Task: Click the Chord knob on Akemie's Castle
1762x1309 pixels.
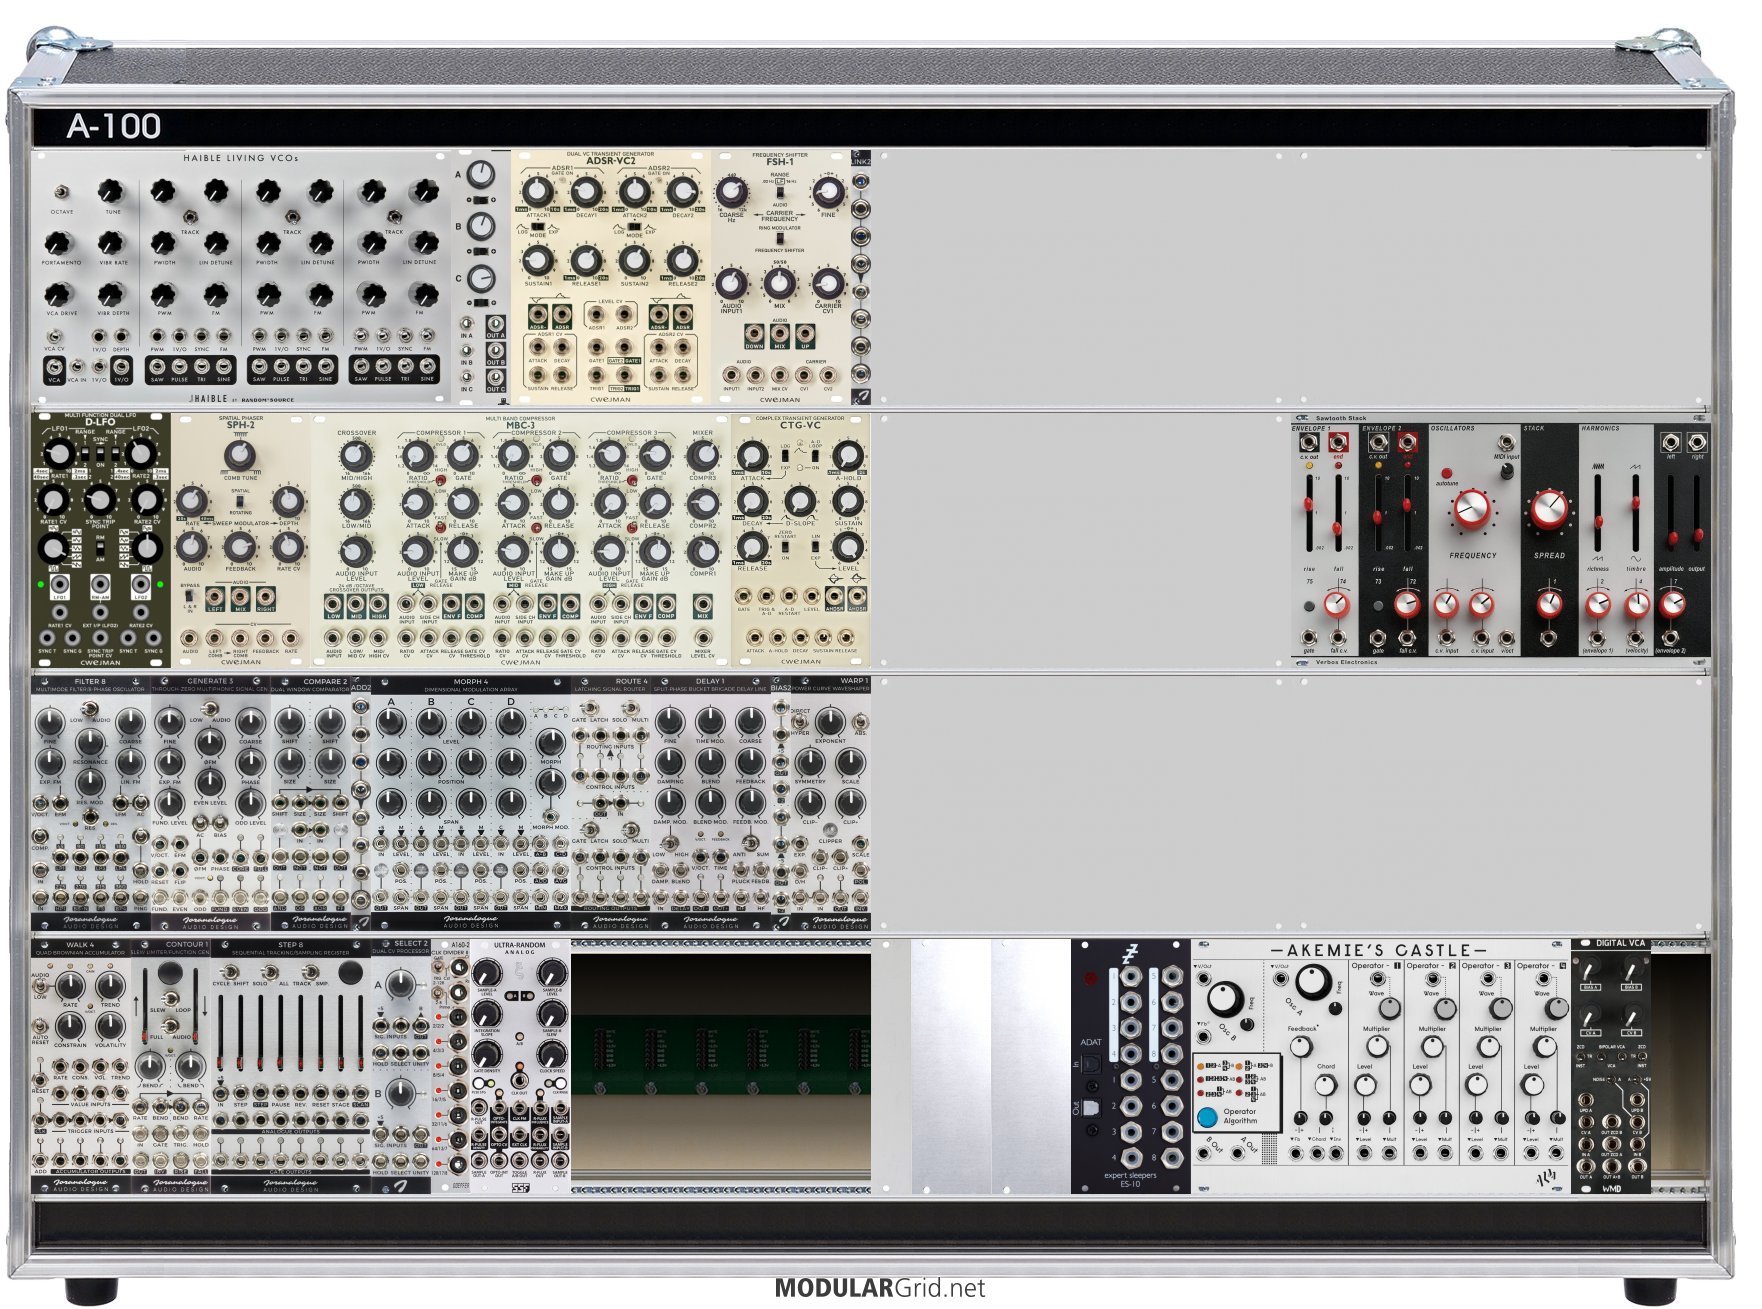Action: (1325, 1085)
